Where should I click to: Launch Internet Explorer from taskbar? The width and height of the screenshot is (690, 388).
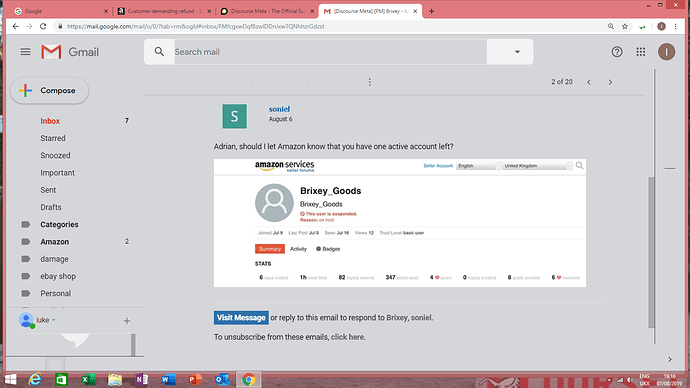[35, 380]
